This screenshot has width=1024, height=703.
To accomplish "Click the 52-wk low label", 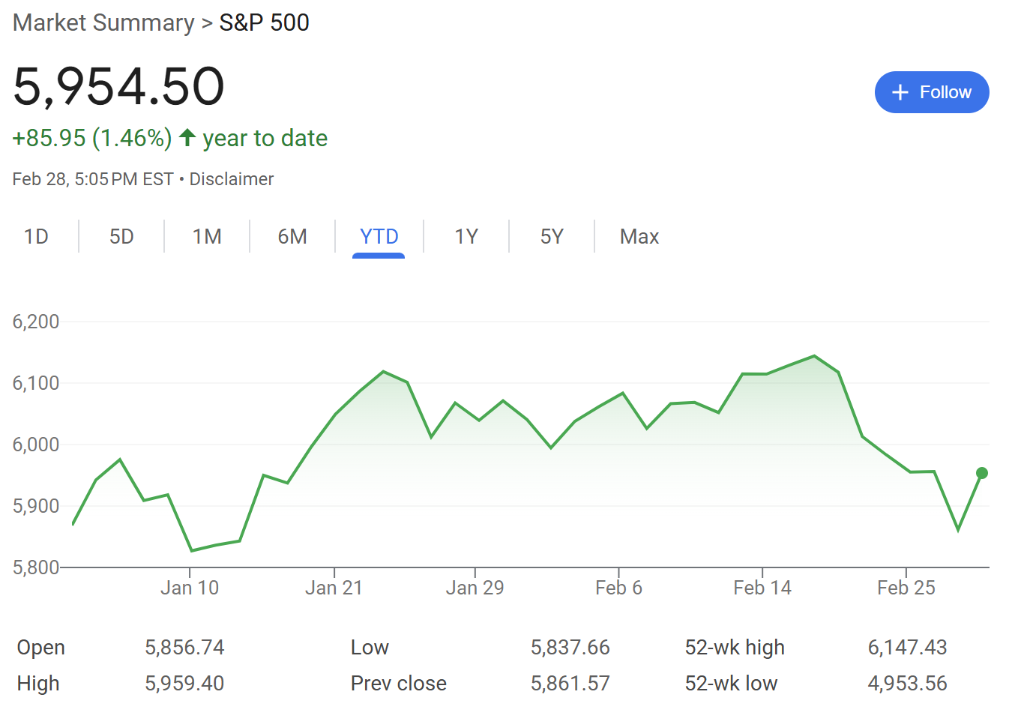I will coord(731,683).
